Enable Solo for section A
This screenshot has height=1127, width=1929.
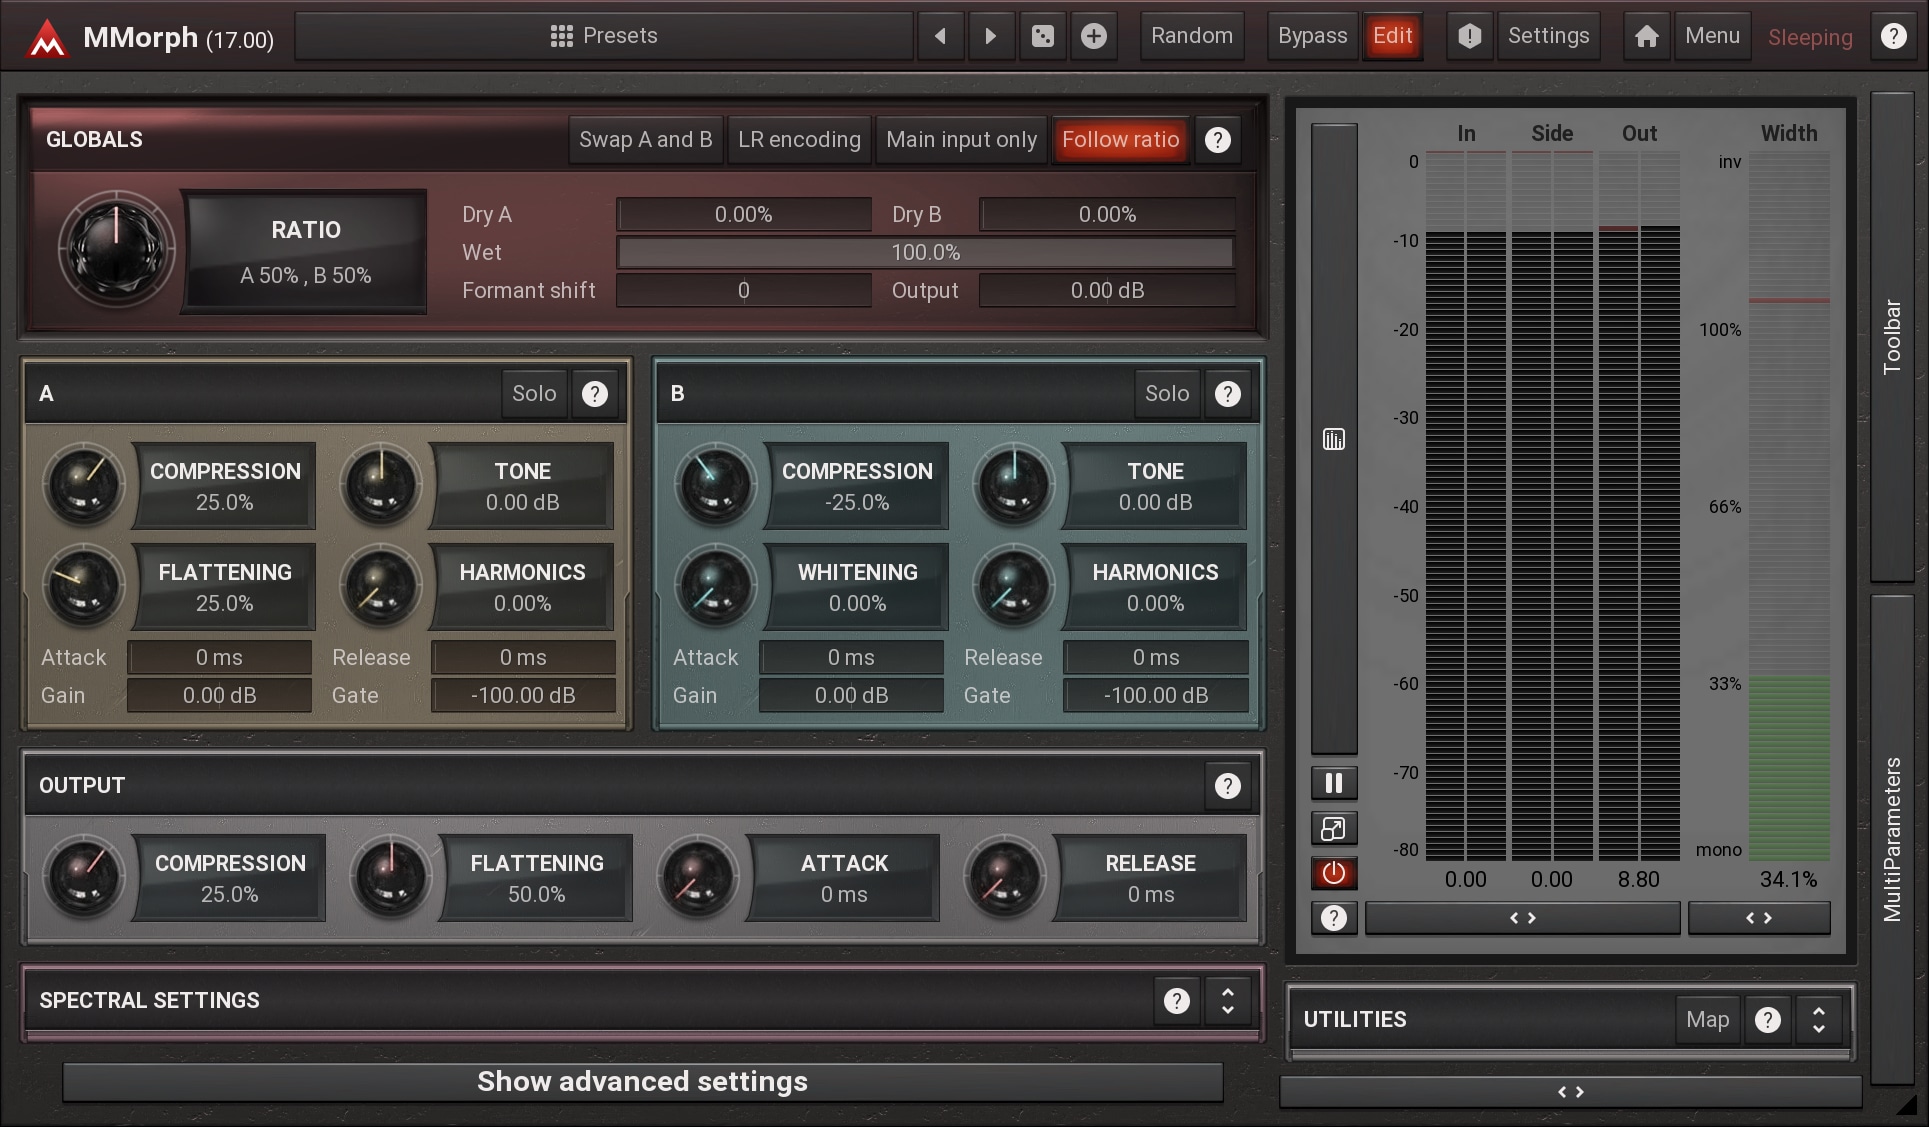(x=534, y=393)
